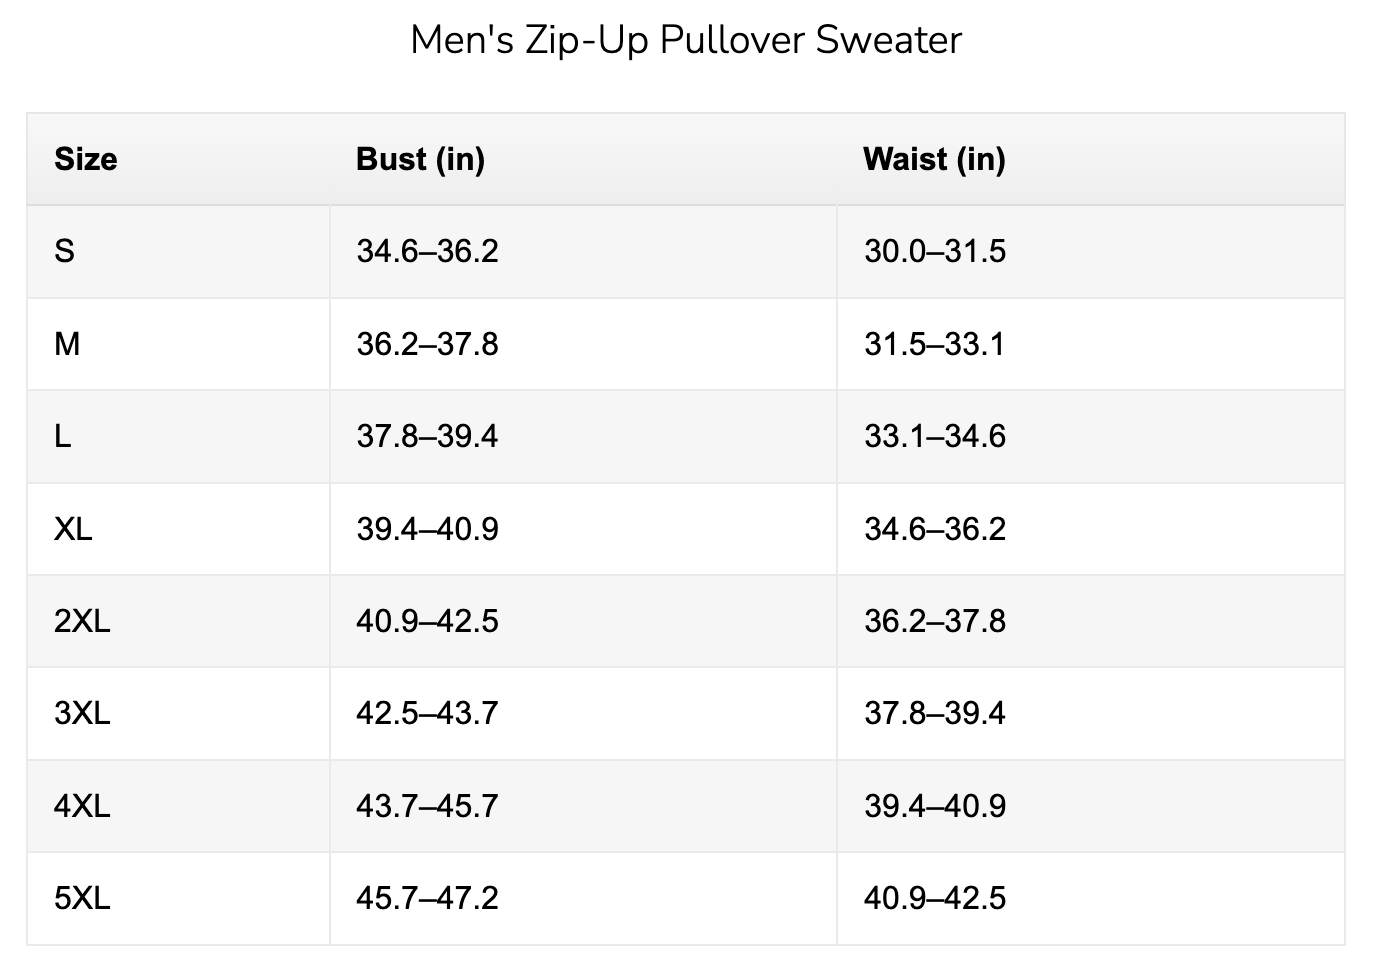1376x974 pixels.
Task: Select bust value 45.7–47.2 for 5XL
Action: click(427, 898)
